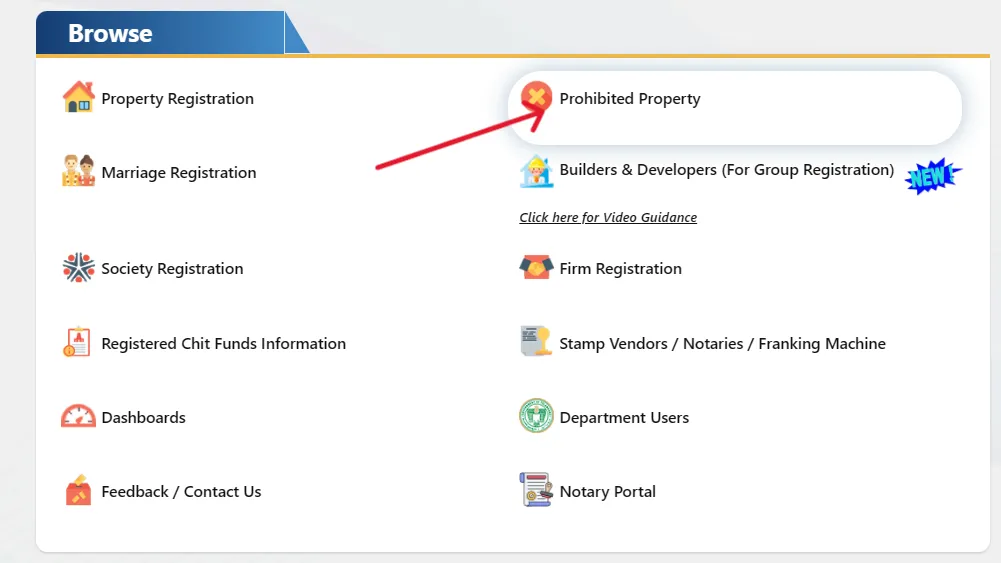The height and width of the screenshot is (563, 1001).
Task: Click the Registered Chit Funds document icon
Action: (77, 342)
